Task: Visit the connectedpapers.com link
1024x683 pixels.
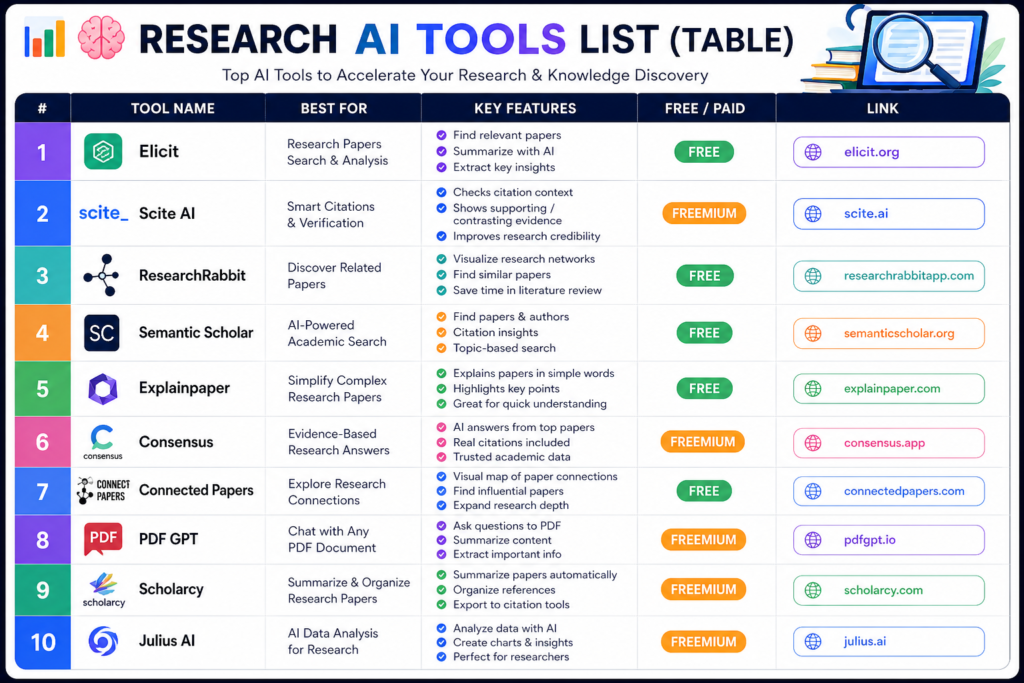Action: 889,491
